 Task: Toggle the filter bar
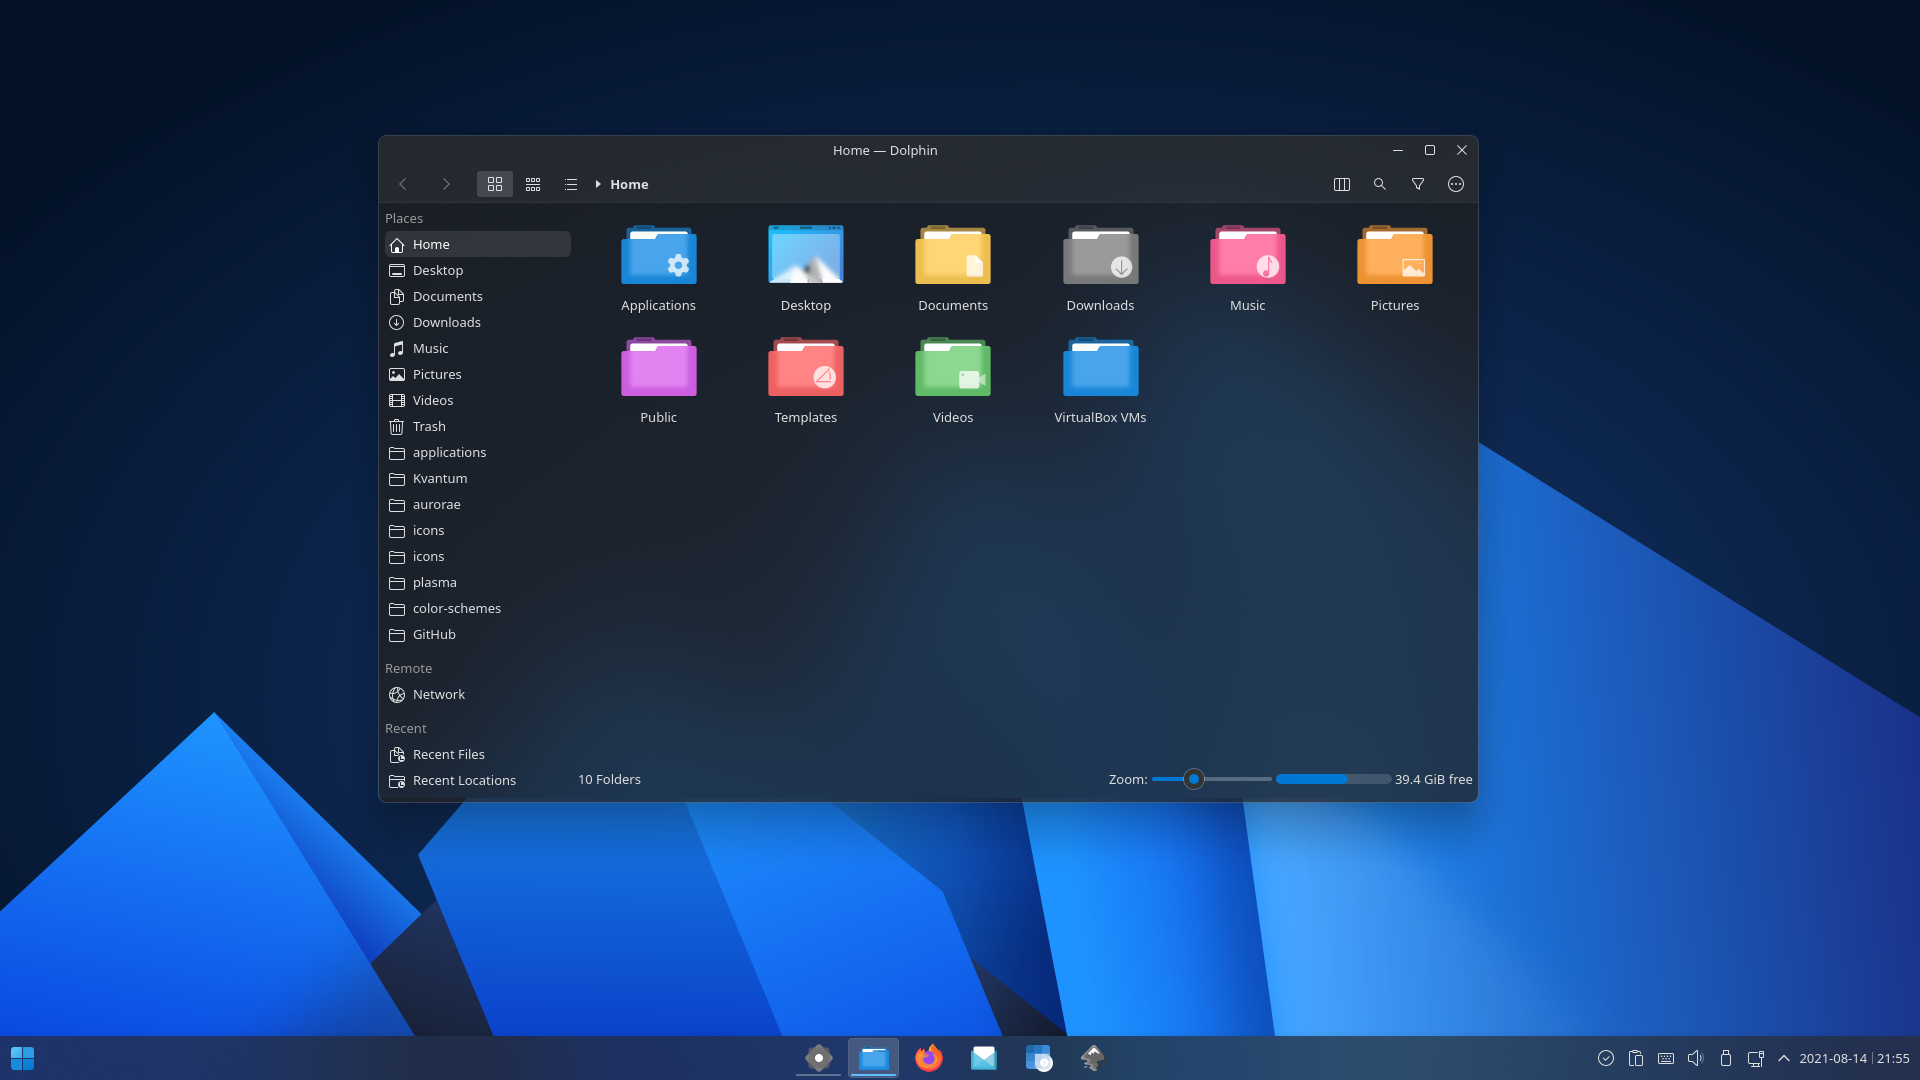coord(1418,184)
